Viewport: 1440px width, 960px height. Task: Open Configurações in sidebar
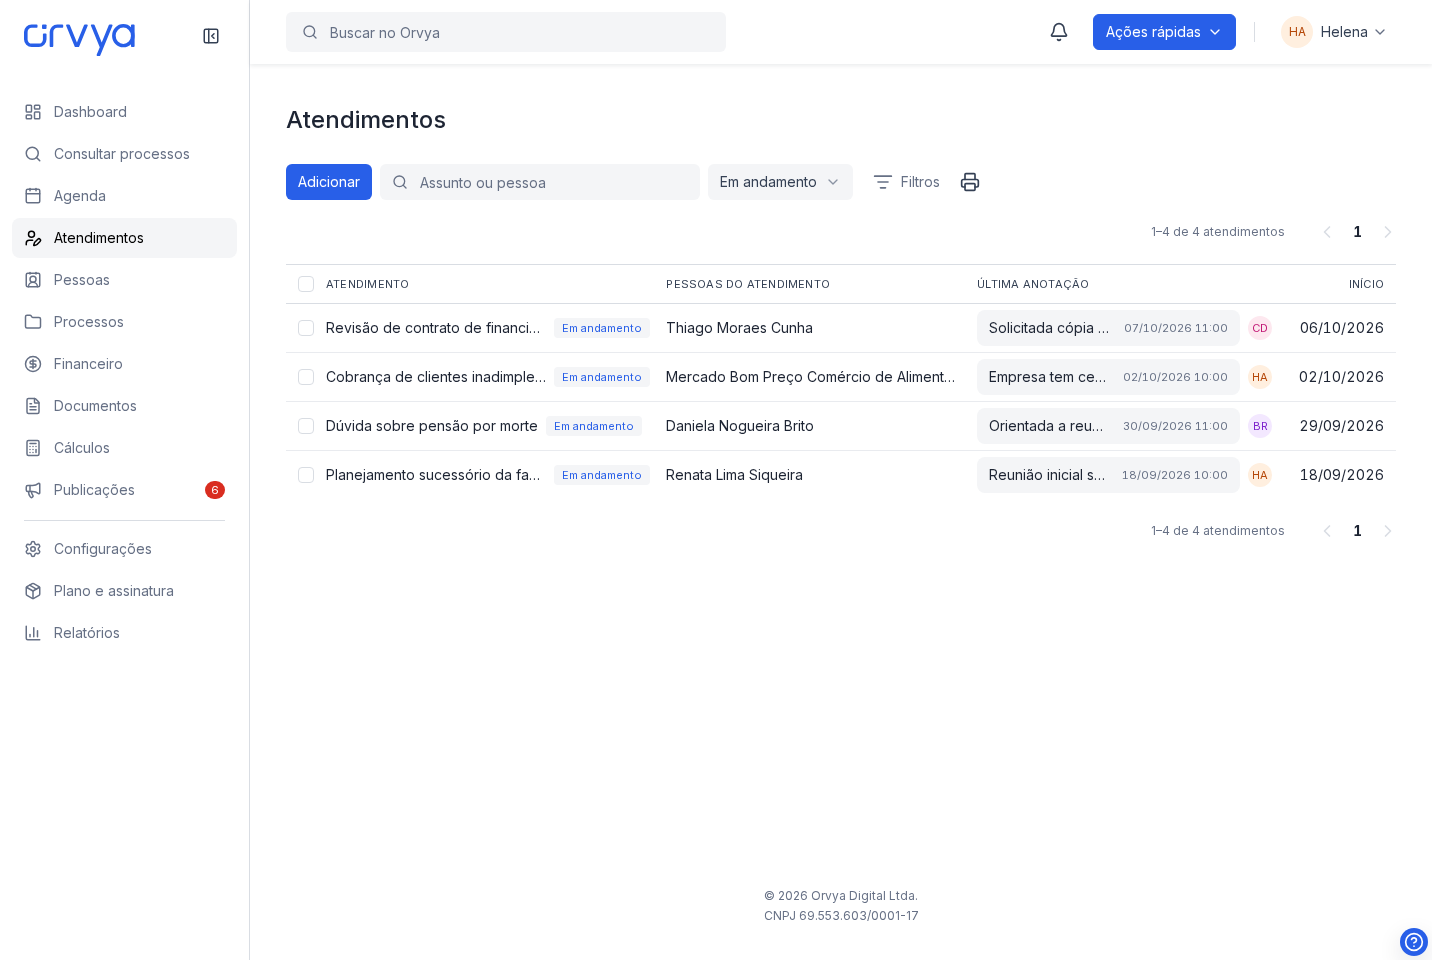(124, 549)
